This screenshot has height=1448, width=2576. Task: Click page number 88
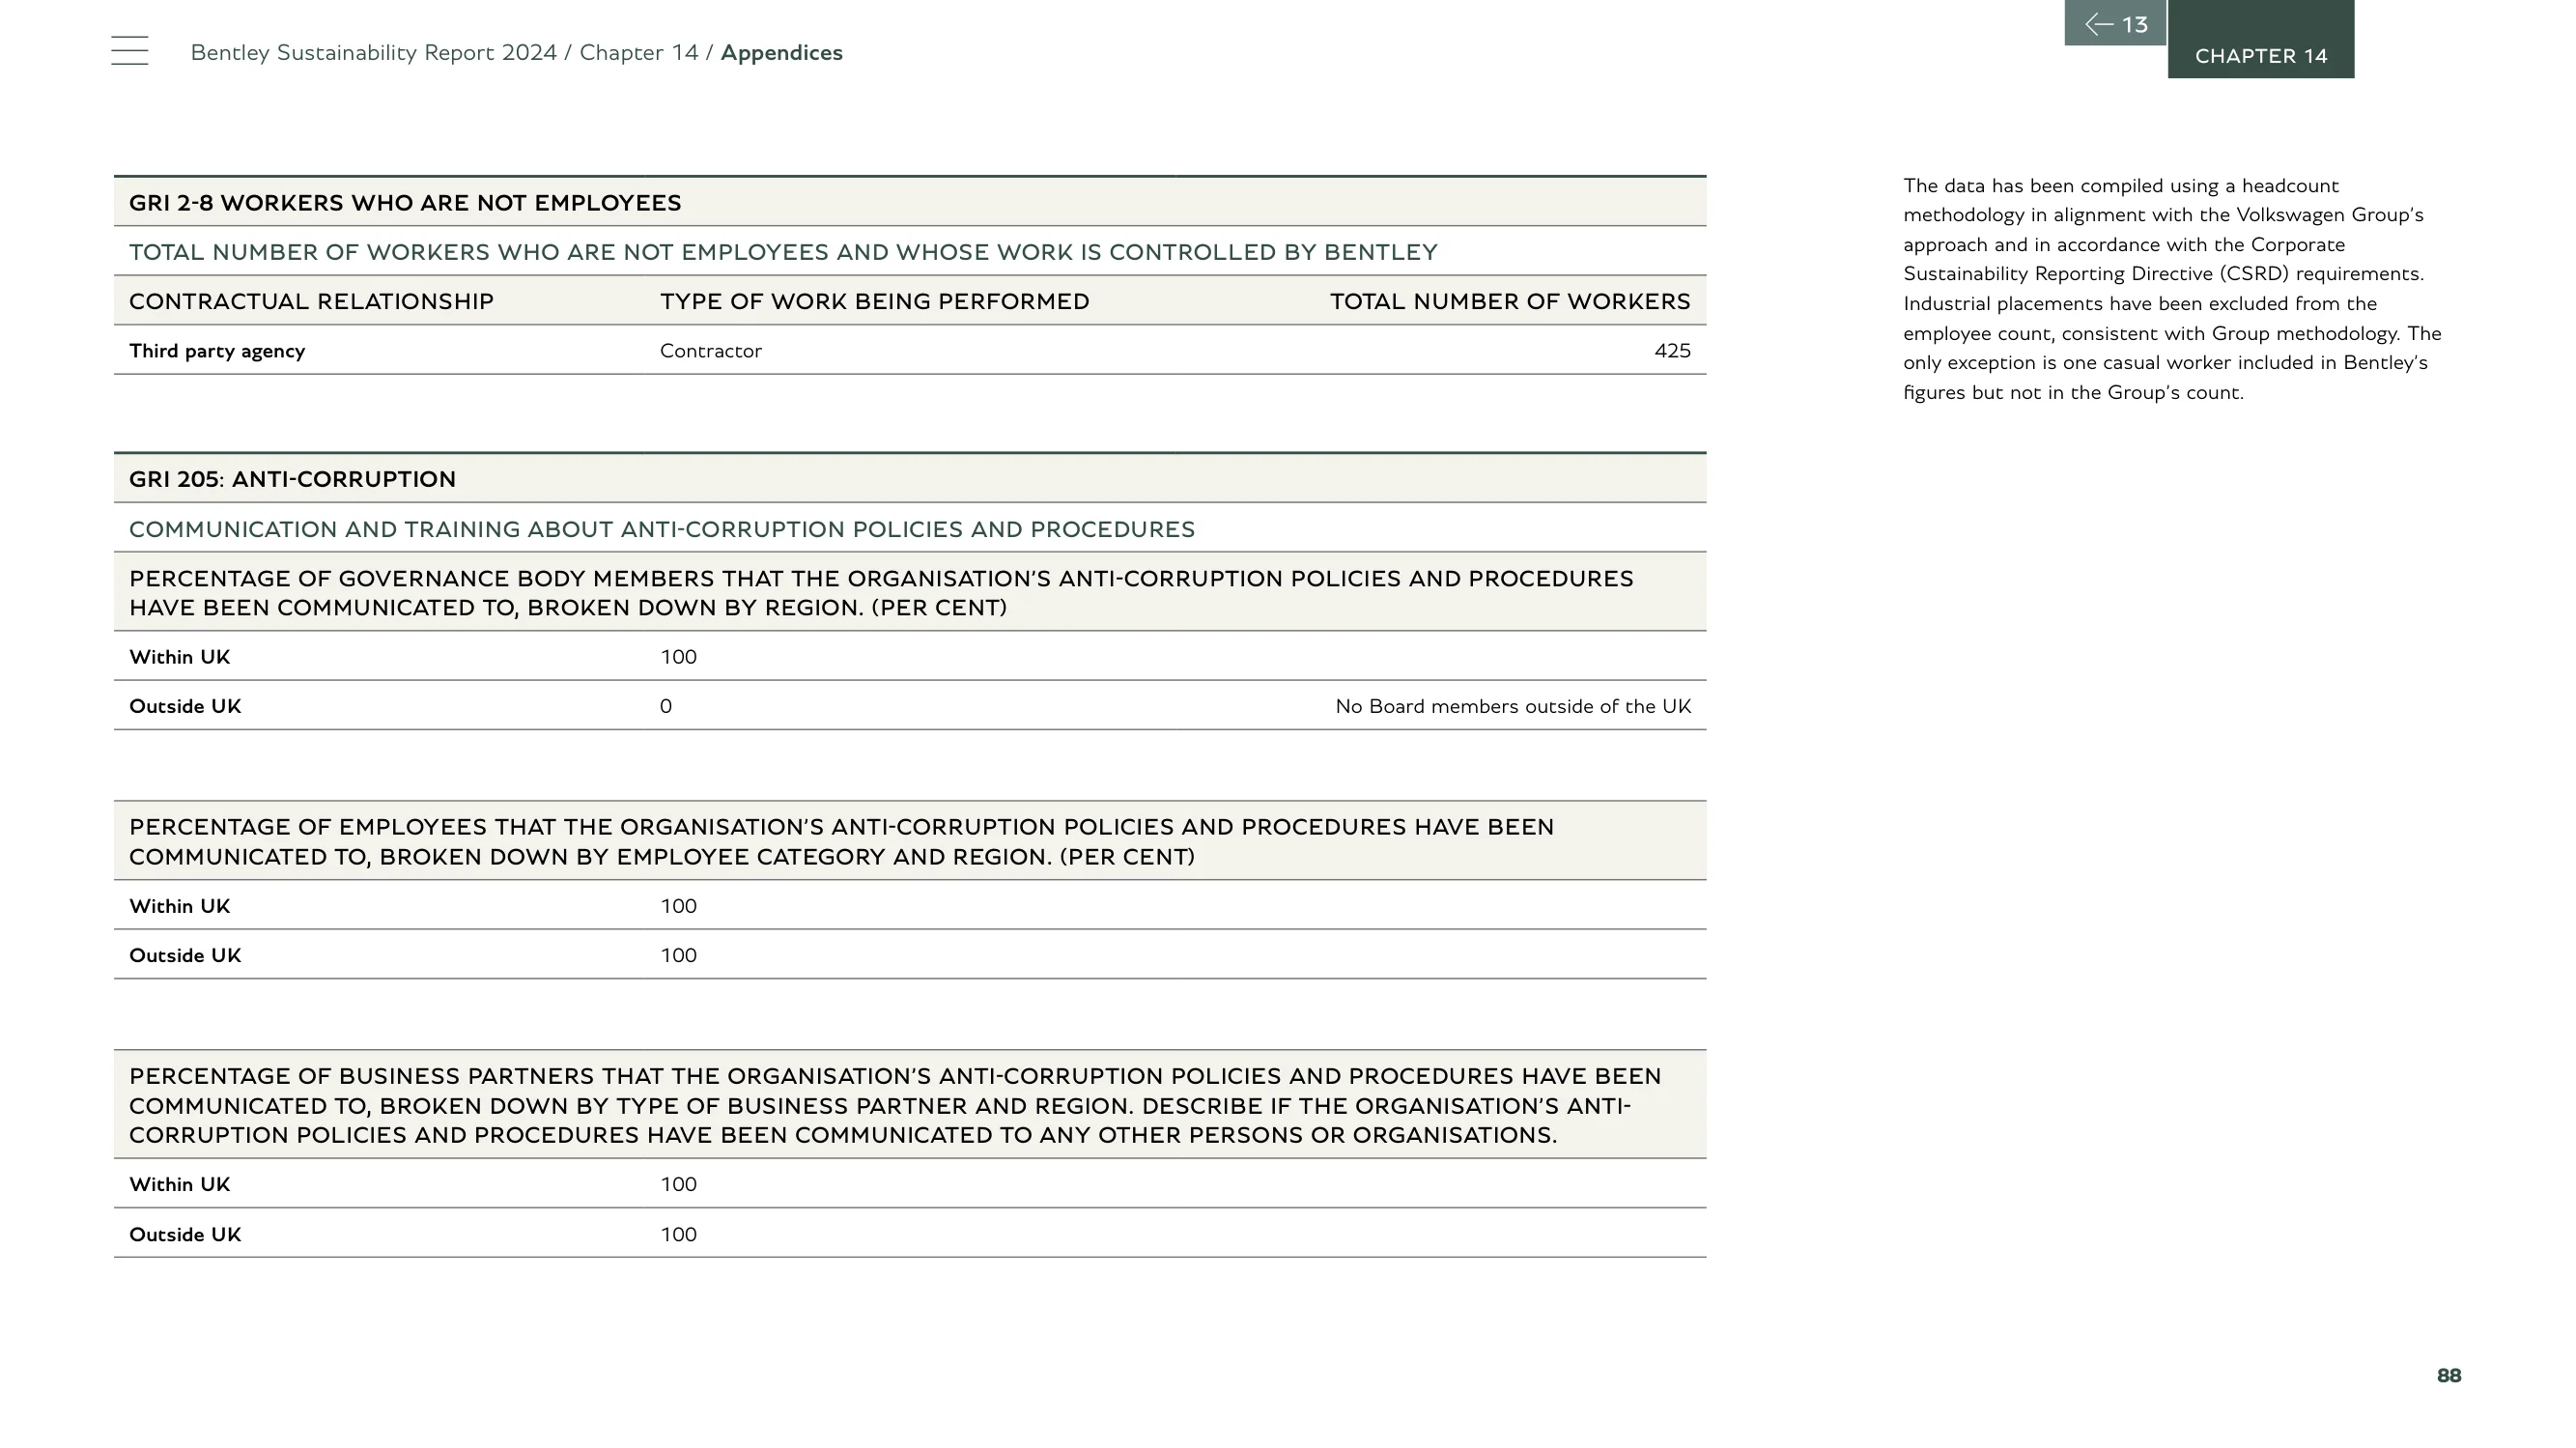coord(2449,1375)
